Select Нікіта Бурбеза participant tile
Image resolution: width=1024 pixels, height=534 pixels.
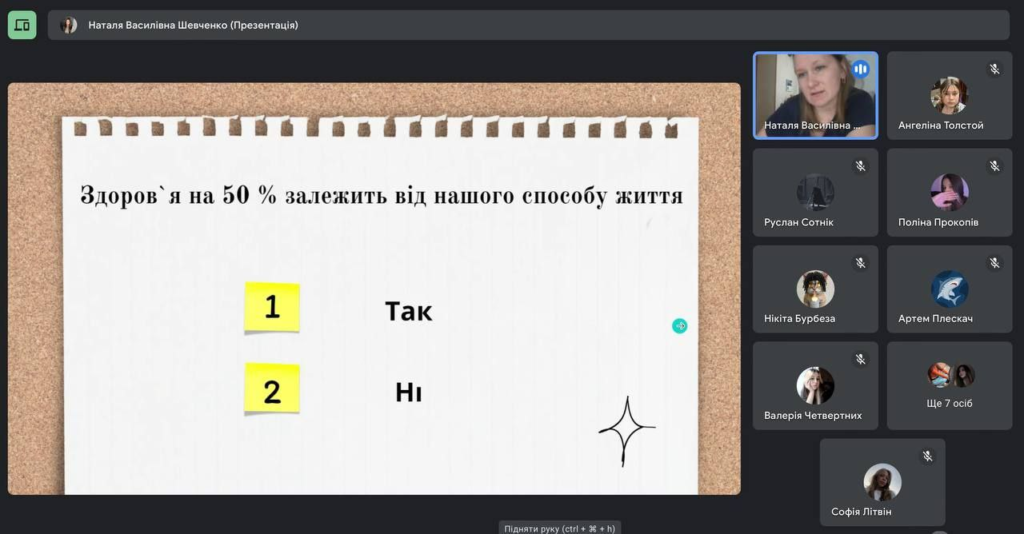pos(816,289)
